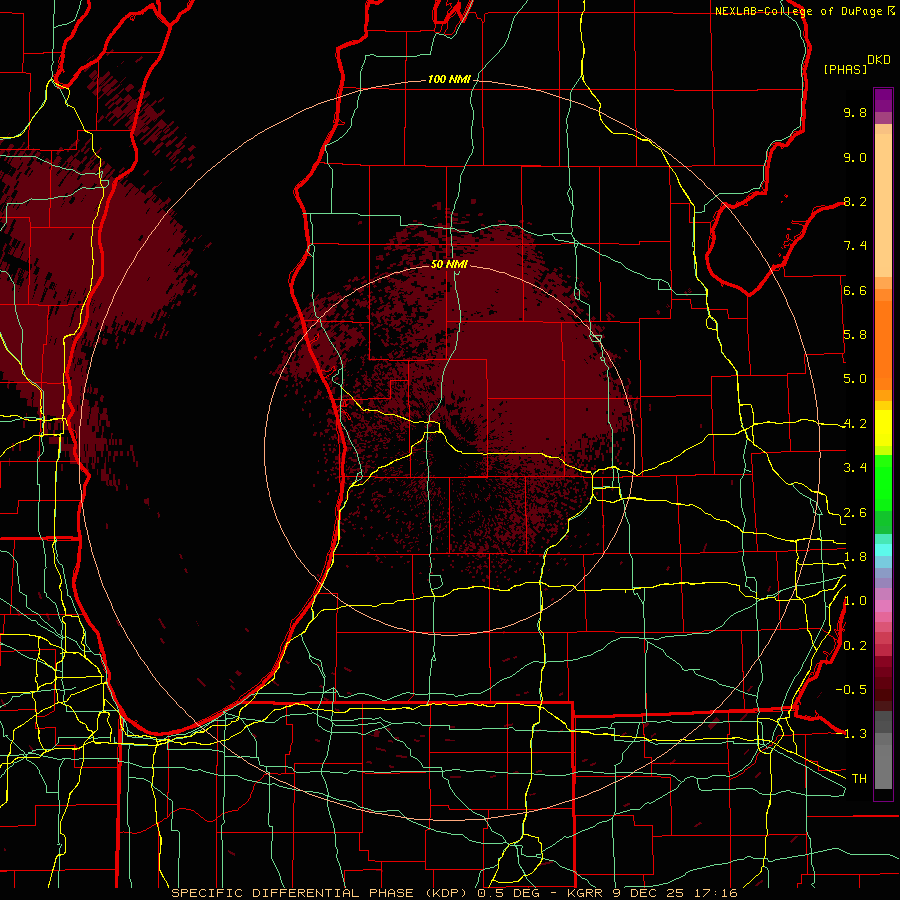Screen dimensions: 900x900
Task: Pick the pink segment beside 1.0 on the color bar
Action: pos(883,606)
